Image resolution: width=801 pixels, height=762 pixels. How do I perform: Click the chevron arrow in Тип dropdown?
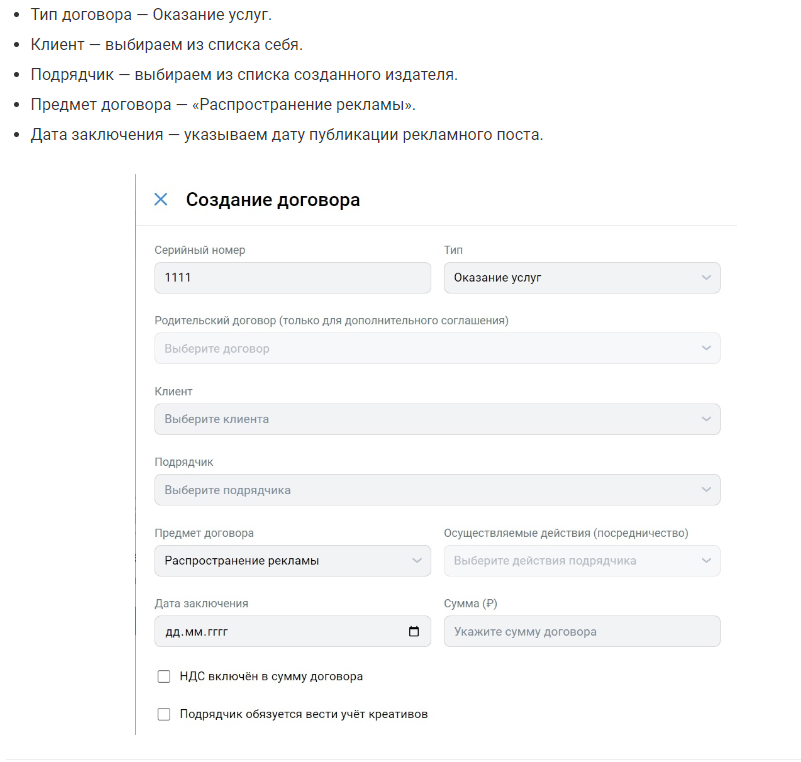point(706,278)
